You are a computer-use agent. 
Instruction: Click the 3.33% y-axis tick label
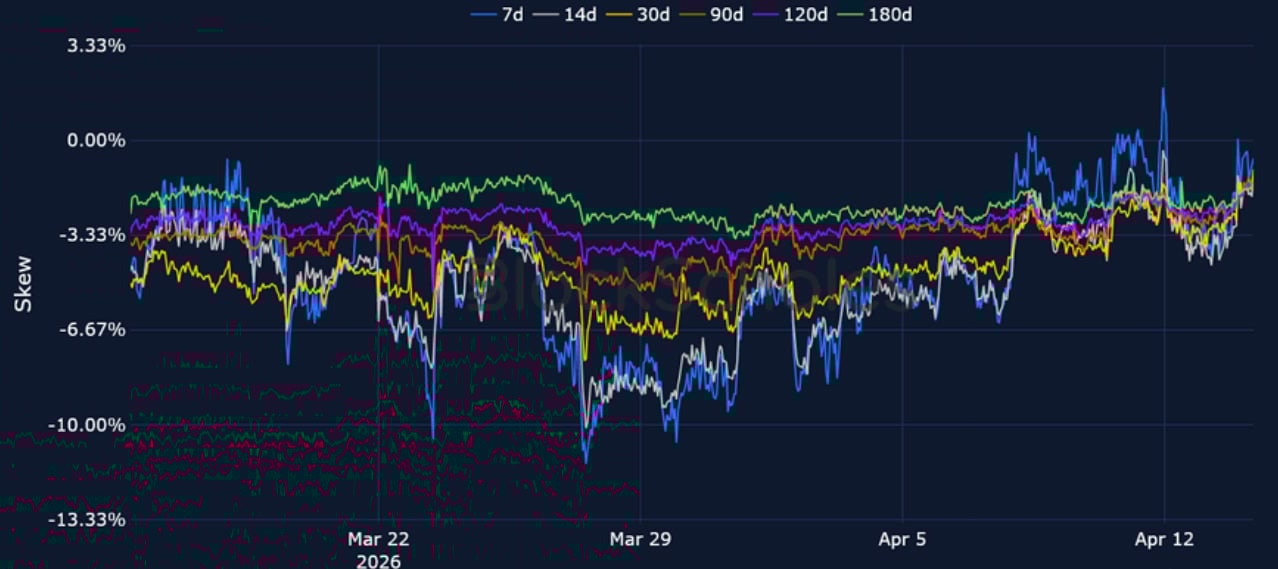click(x=97, y=46)
